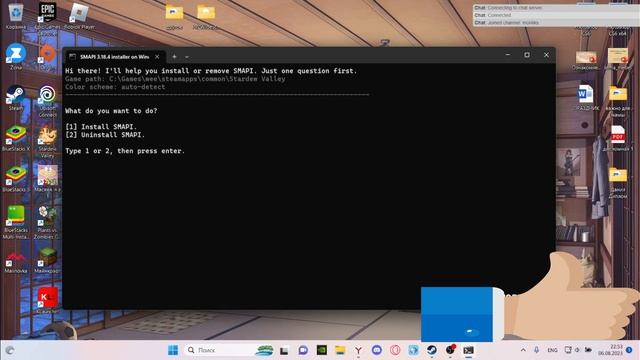The height and width of the screenshot is (360, 640).
Task: Open the PDF file on desktop
Action: (618, 138)
